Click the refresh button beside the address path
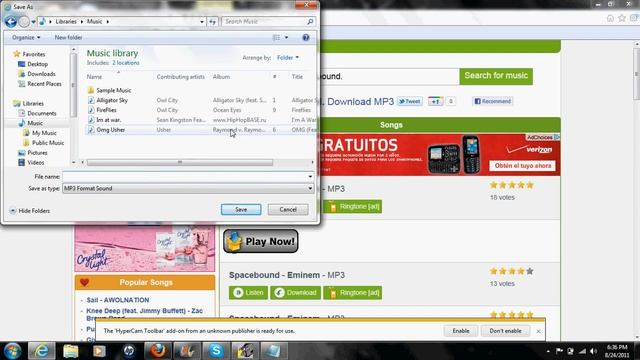Image resolution: width=640 pixels, height=360 pixels. (x=213, y=22)
